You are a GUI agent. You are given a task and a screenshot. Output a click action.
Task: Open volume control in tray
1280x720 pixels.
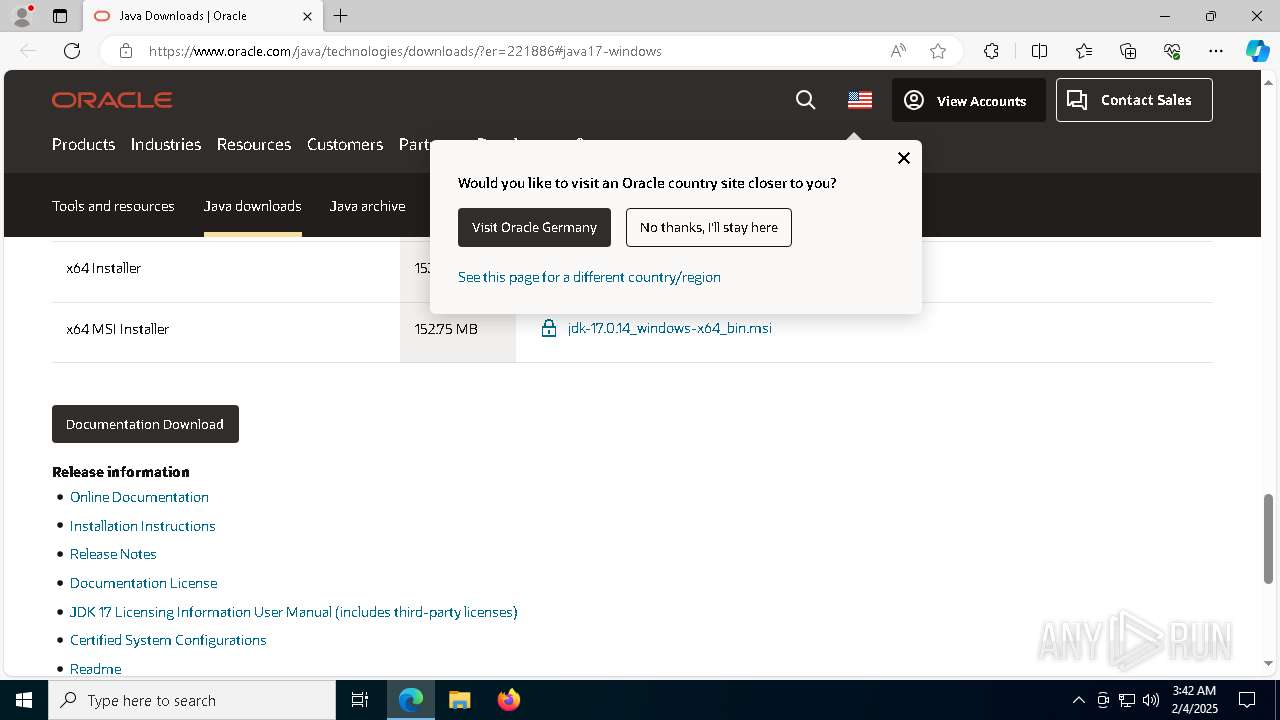[1151, 700]
